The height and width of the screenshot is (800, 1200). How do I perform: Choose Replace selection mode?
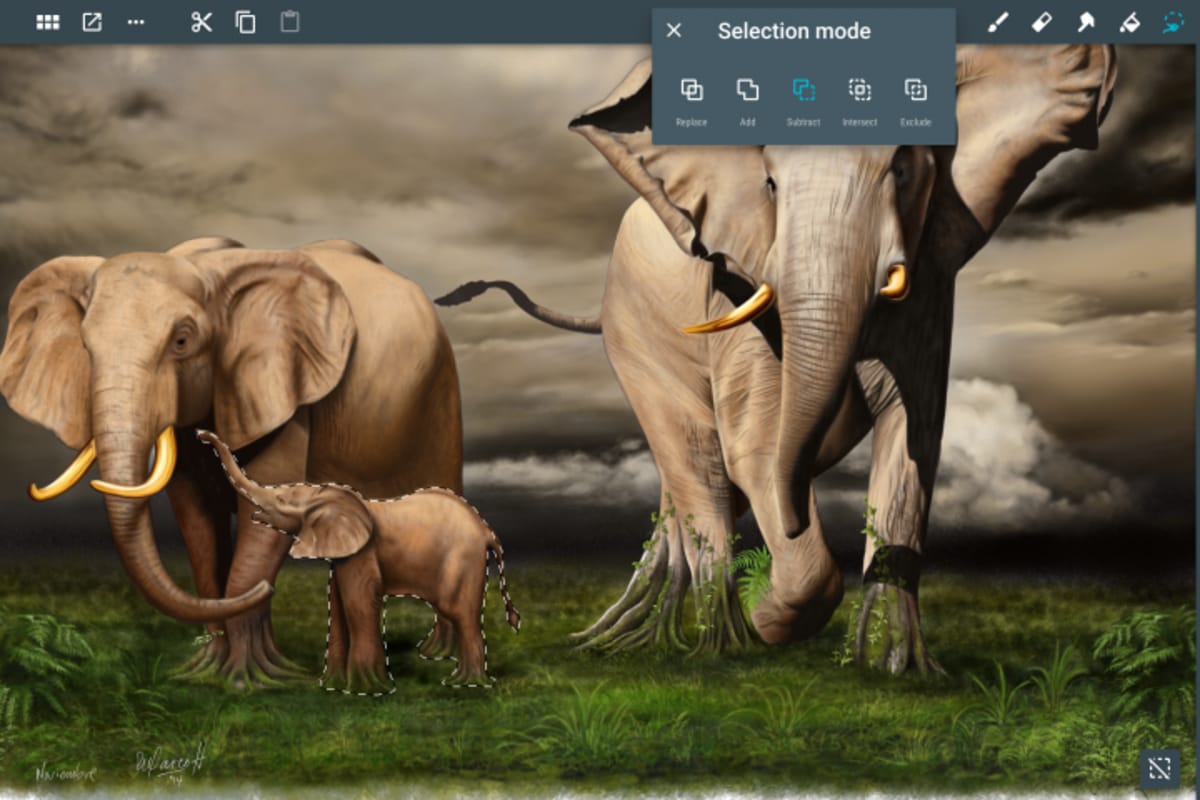[691, 100]
